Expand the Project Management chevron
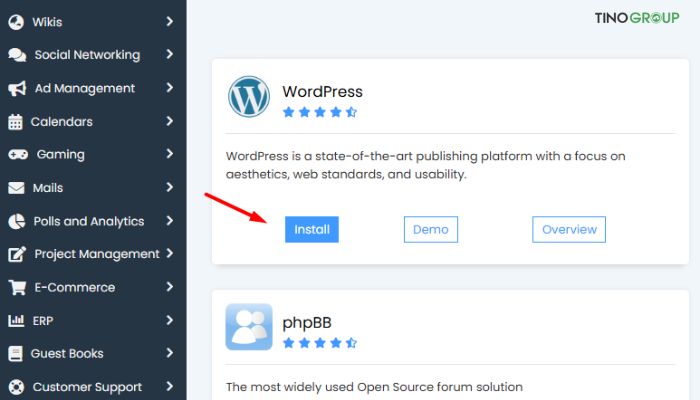Viewport: 700px width, 400px height. tap(170, 254)
